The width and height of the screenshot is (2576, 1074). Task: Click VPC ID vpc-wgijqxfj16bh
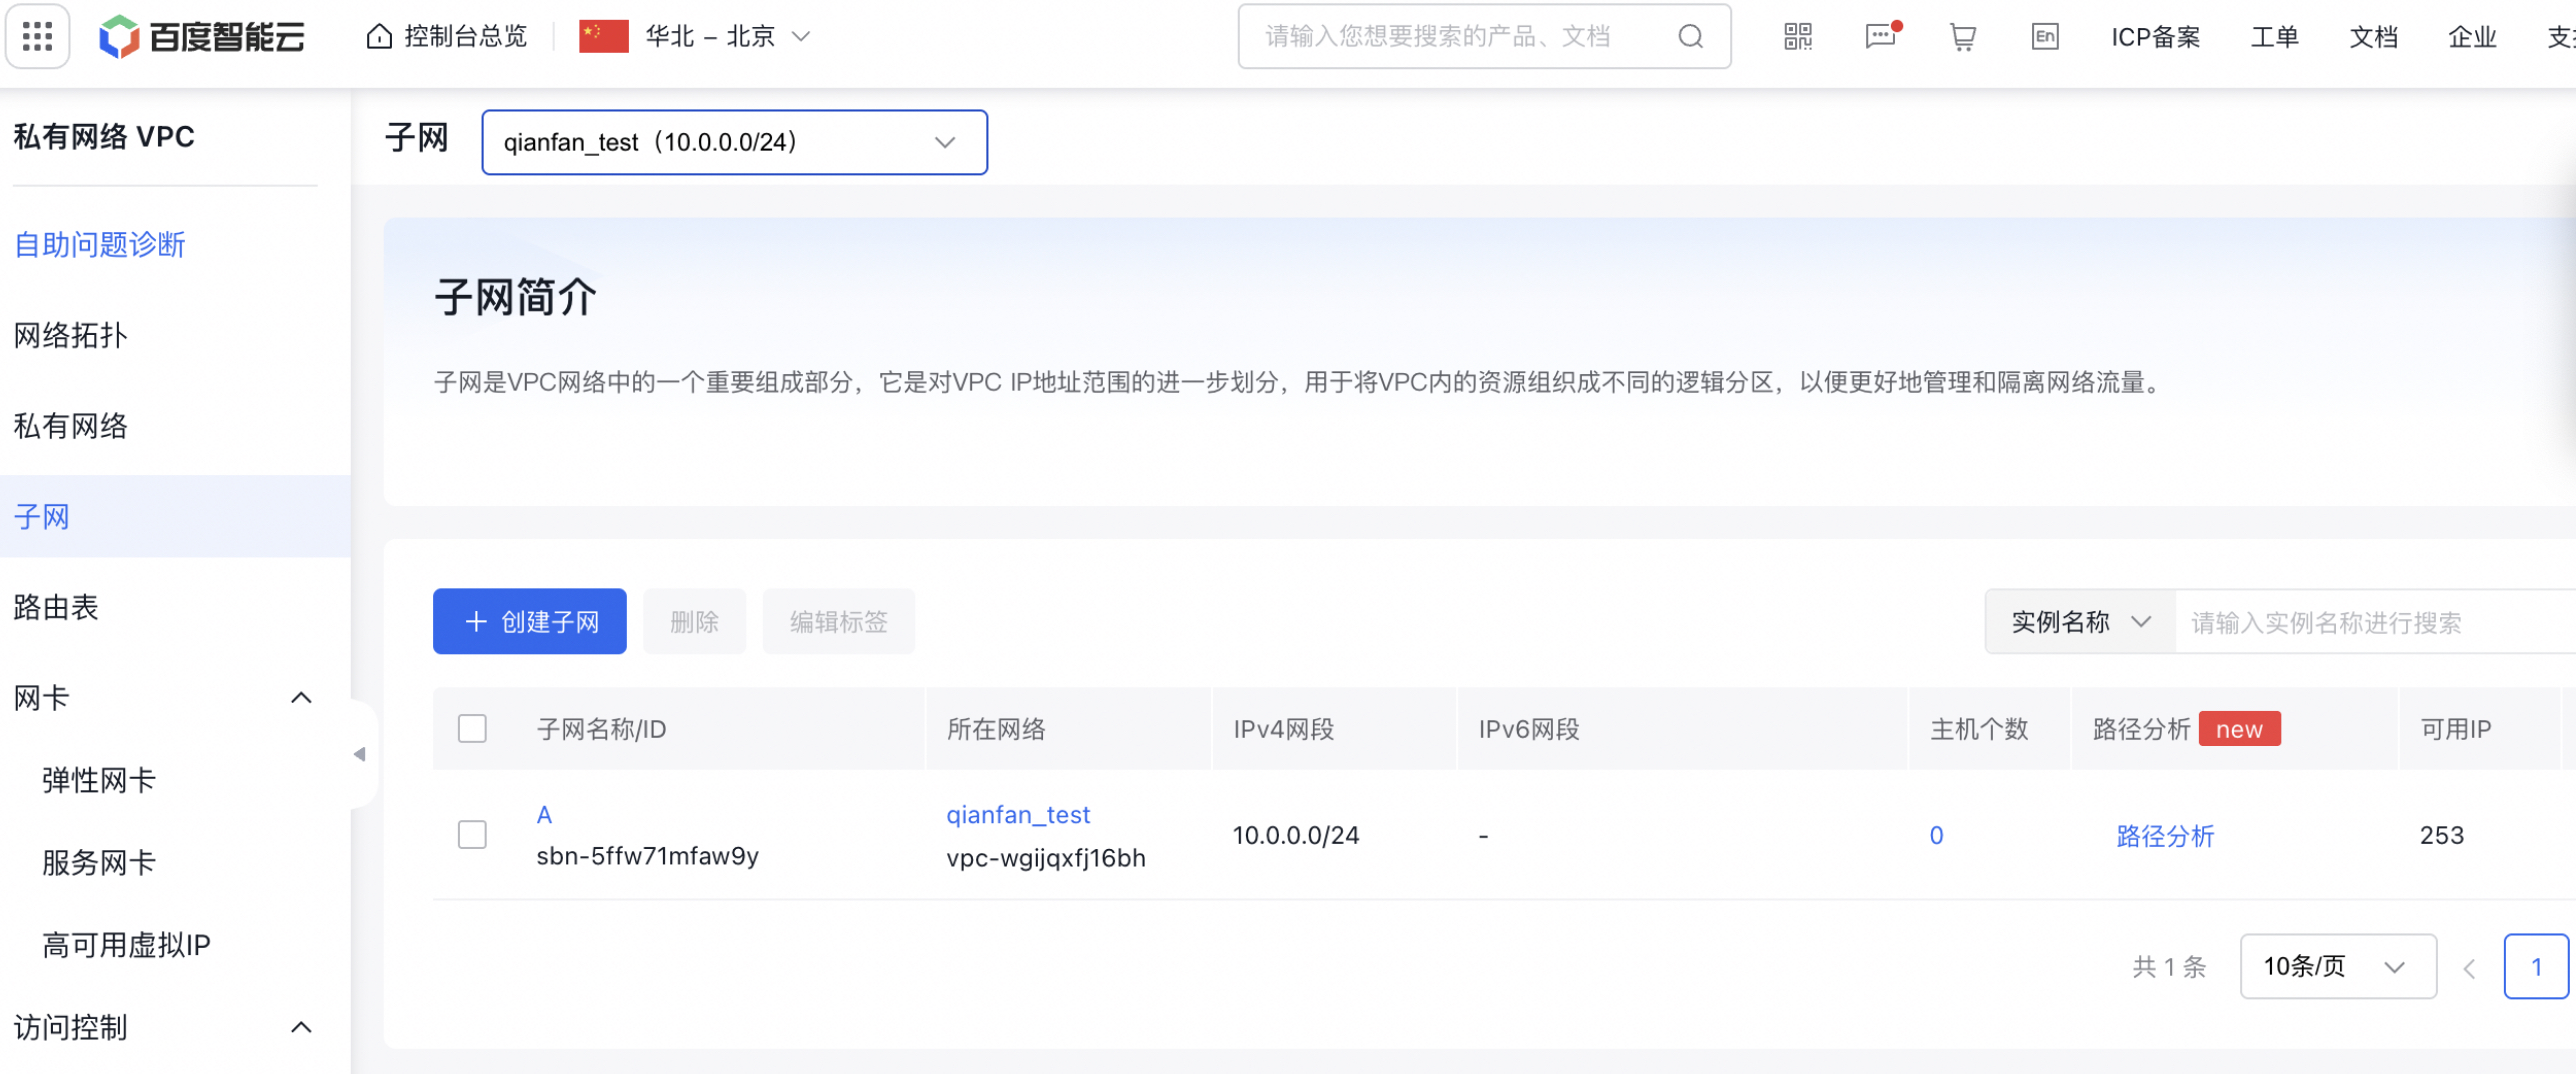(x=1046, y=858)
